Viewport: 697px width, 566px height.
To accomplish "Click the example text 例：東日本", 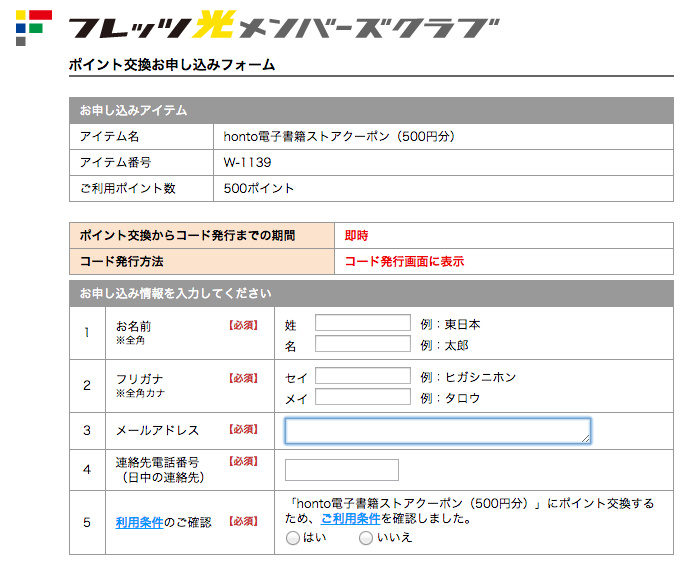I will [450, 325].
